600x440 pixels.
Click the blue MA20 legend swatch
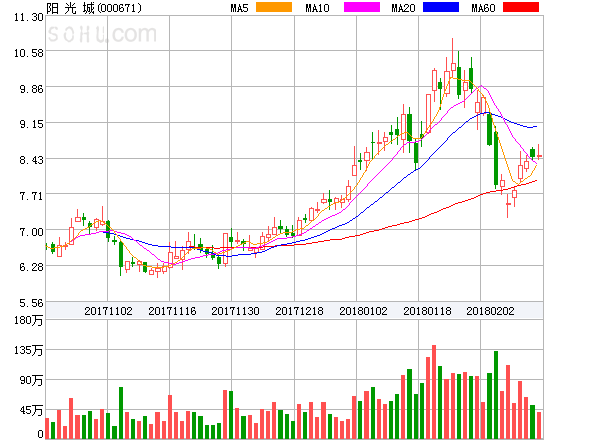441,7
